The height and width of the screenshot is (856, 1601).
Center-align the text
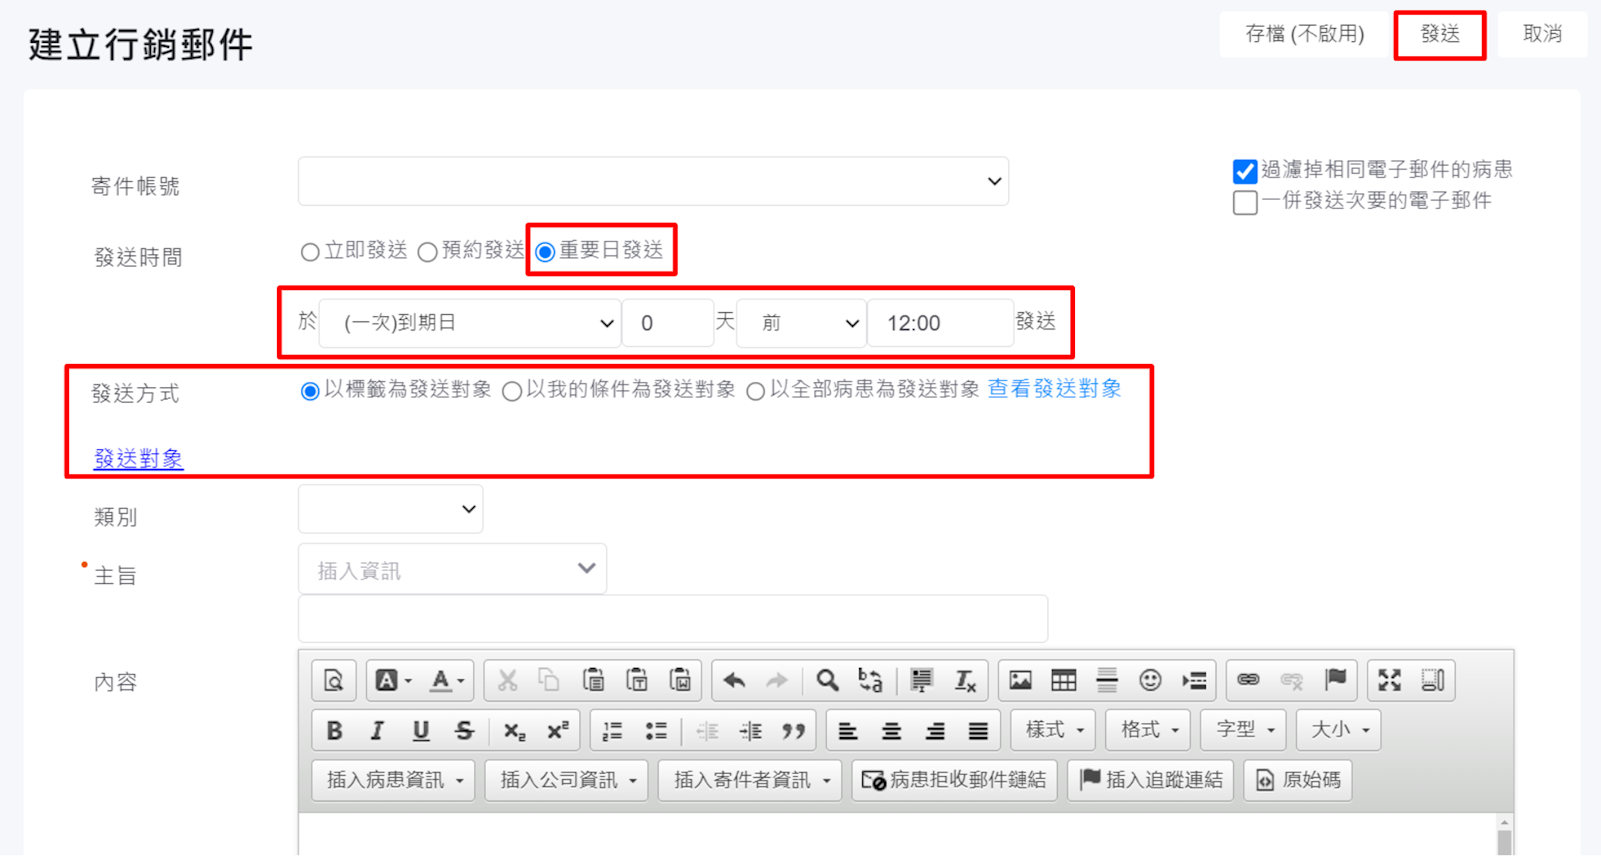[x=891, y=731]
